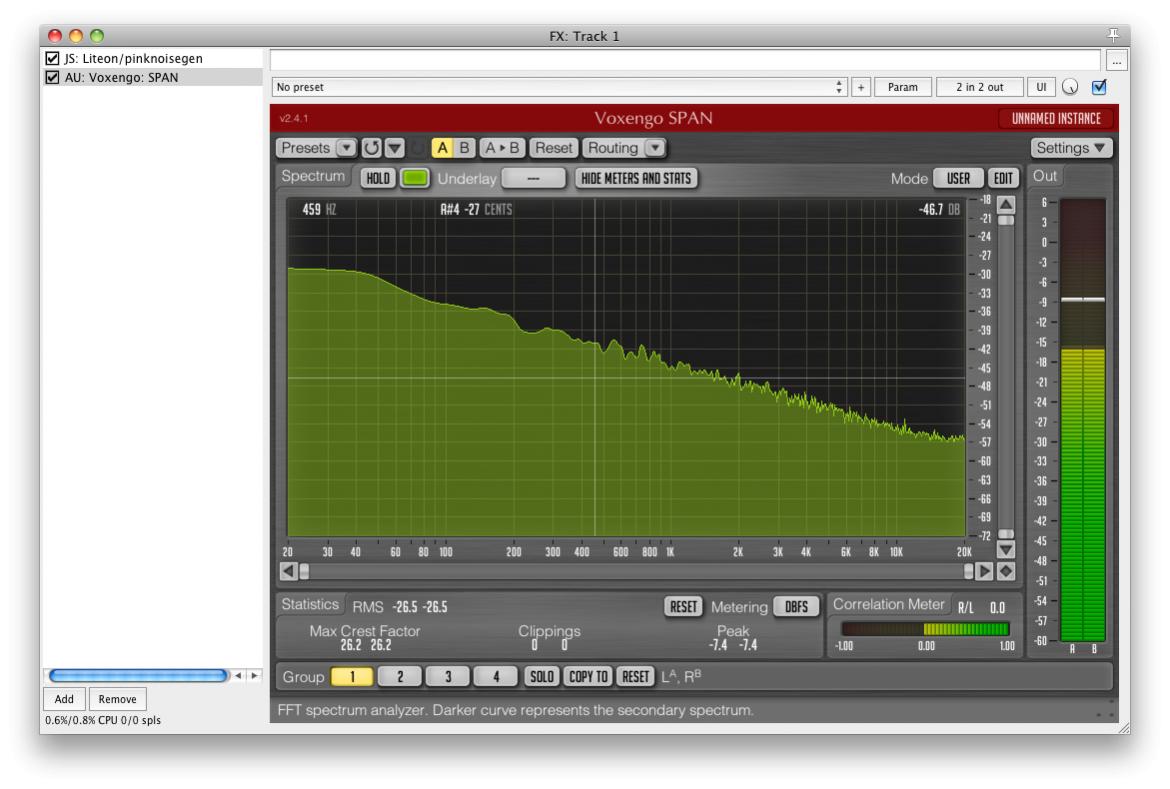Click the vertical dB range scrollbar
The height and width of the screenshot is (789, 1170).
click(x=1006, y=377)
